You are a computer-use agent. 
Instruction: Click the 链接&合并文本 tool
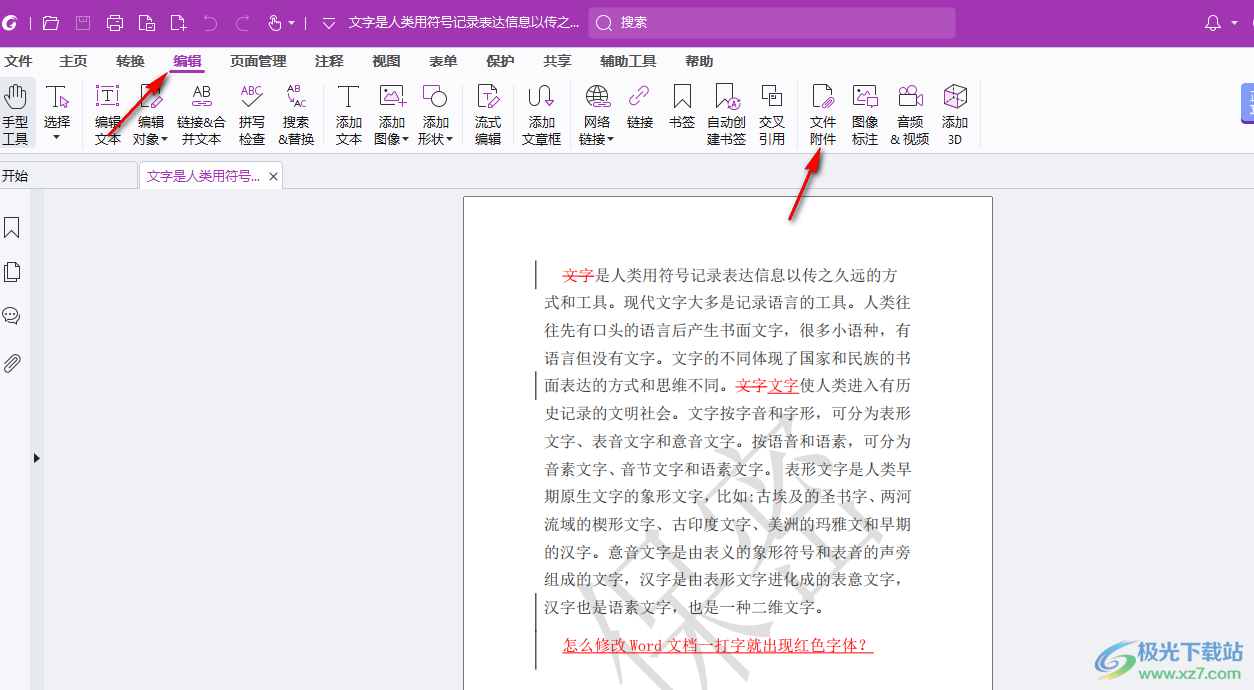[202, 114]
